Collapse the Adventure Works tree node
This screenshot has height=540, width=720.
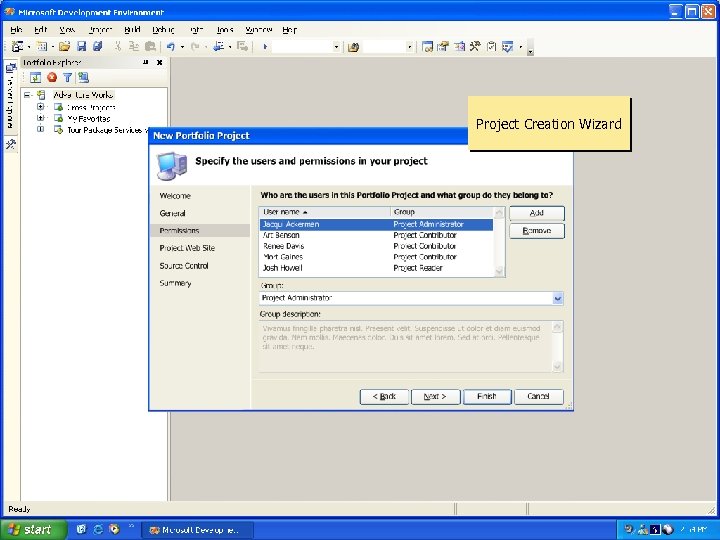(28, 95)
